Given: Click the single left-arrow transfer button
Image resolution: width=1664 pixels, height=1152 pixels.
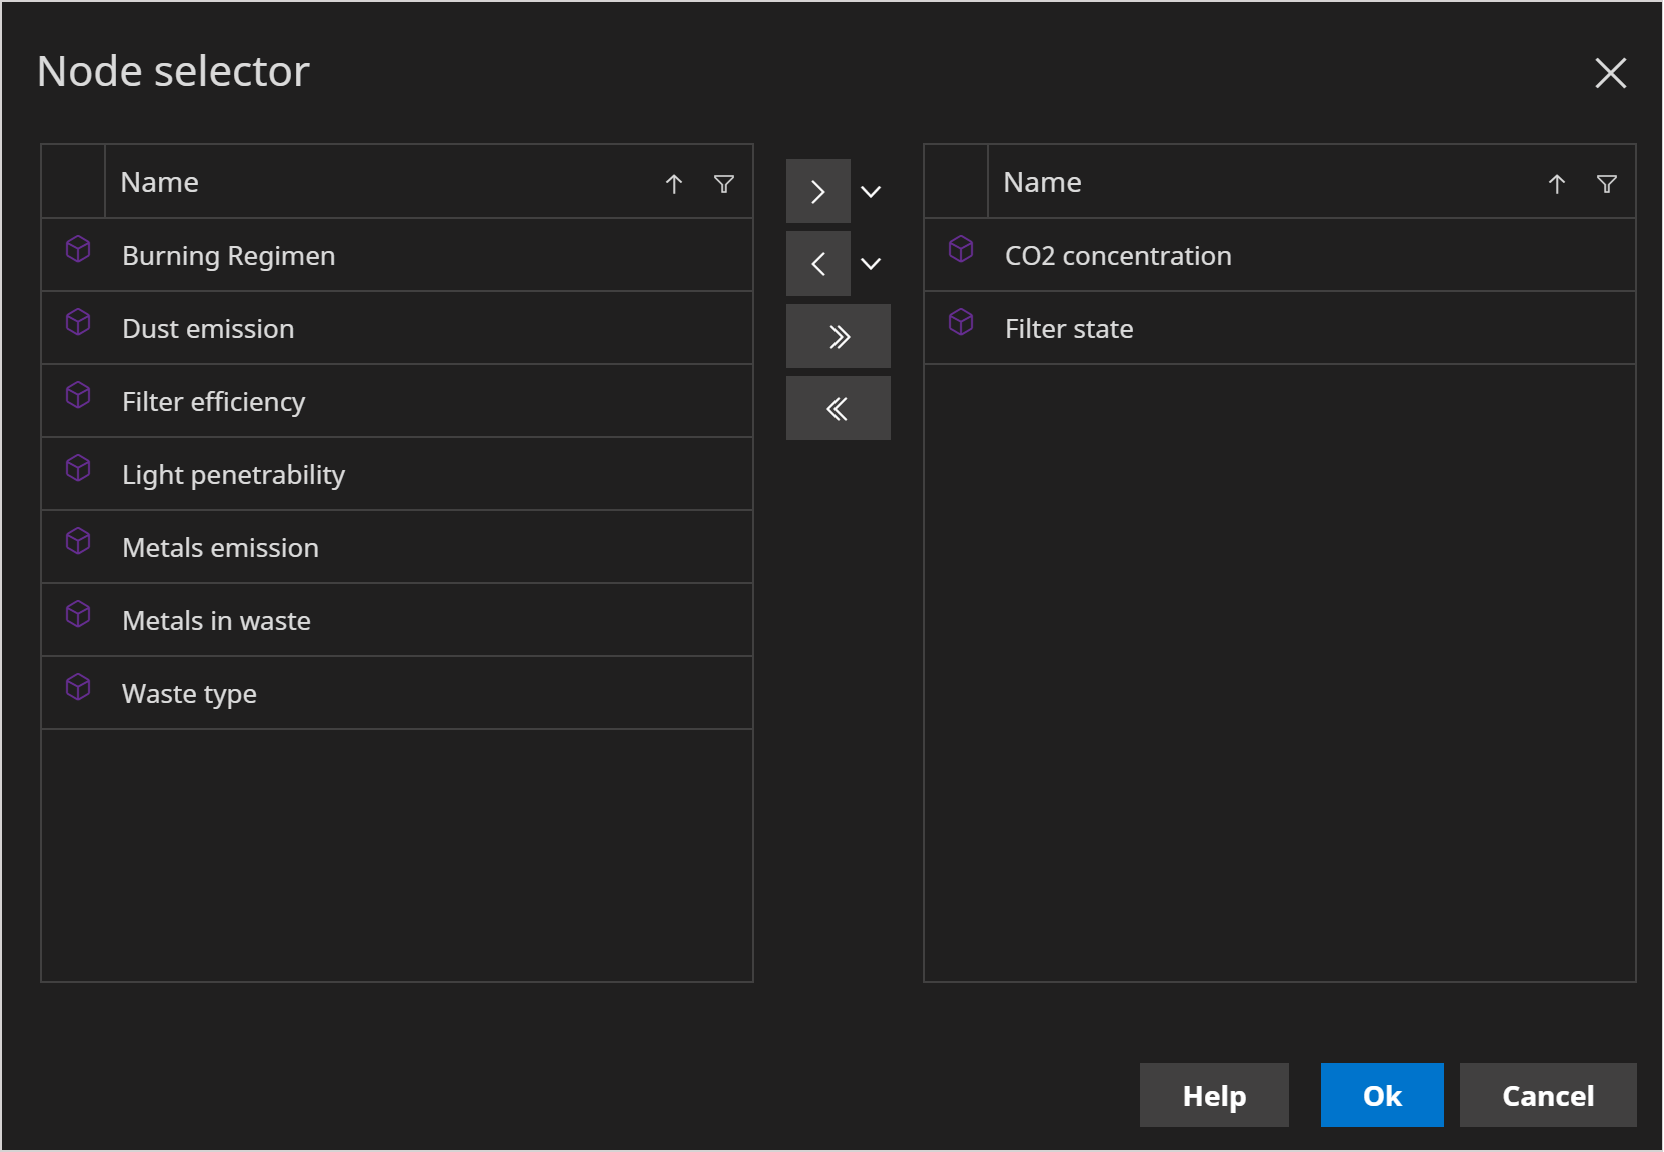Looking at the screenshot, I should [817, 263].
